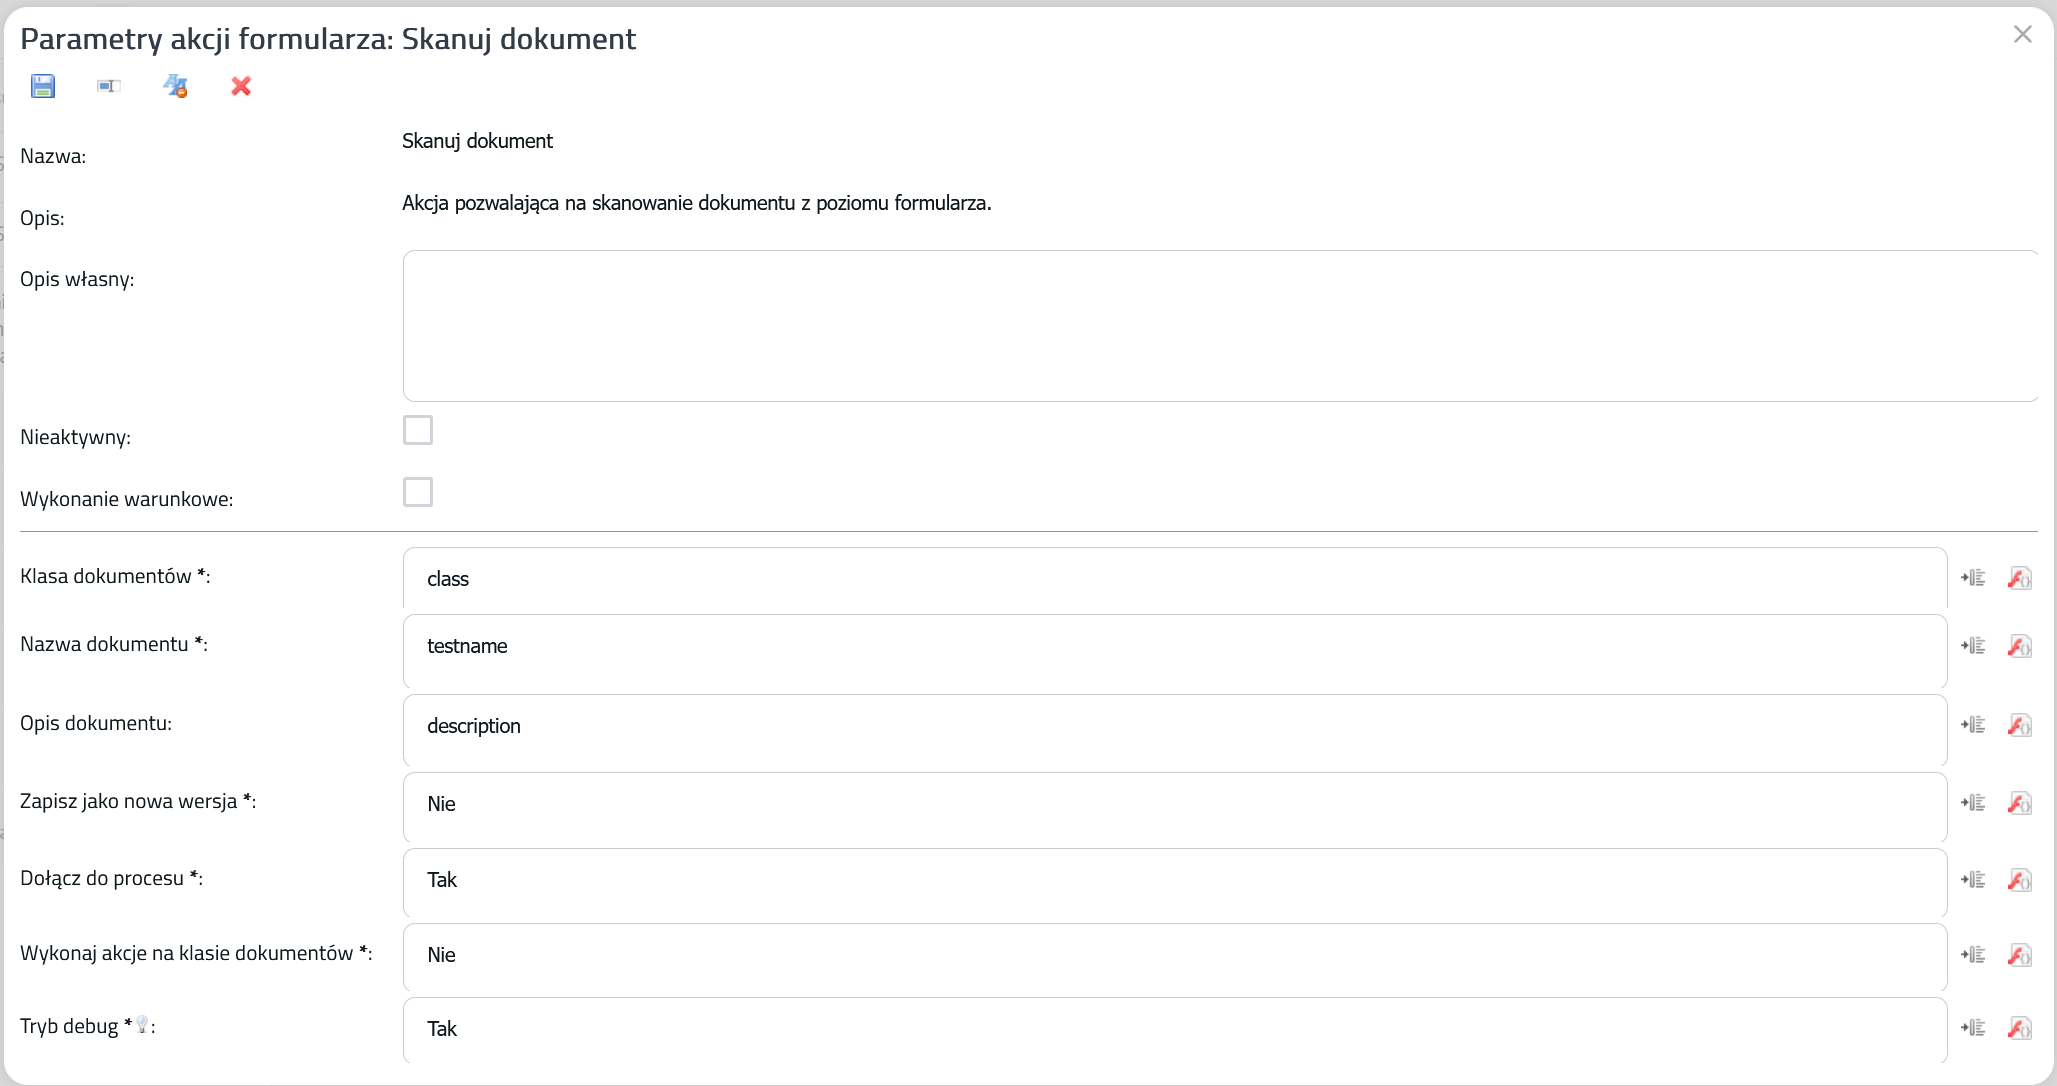The image size is (2057, 1086).
Task: Click insert-variable icon for Klasa dokumentów
Action: tap(1973, 578)
